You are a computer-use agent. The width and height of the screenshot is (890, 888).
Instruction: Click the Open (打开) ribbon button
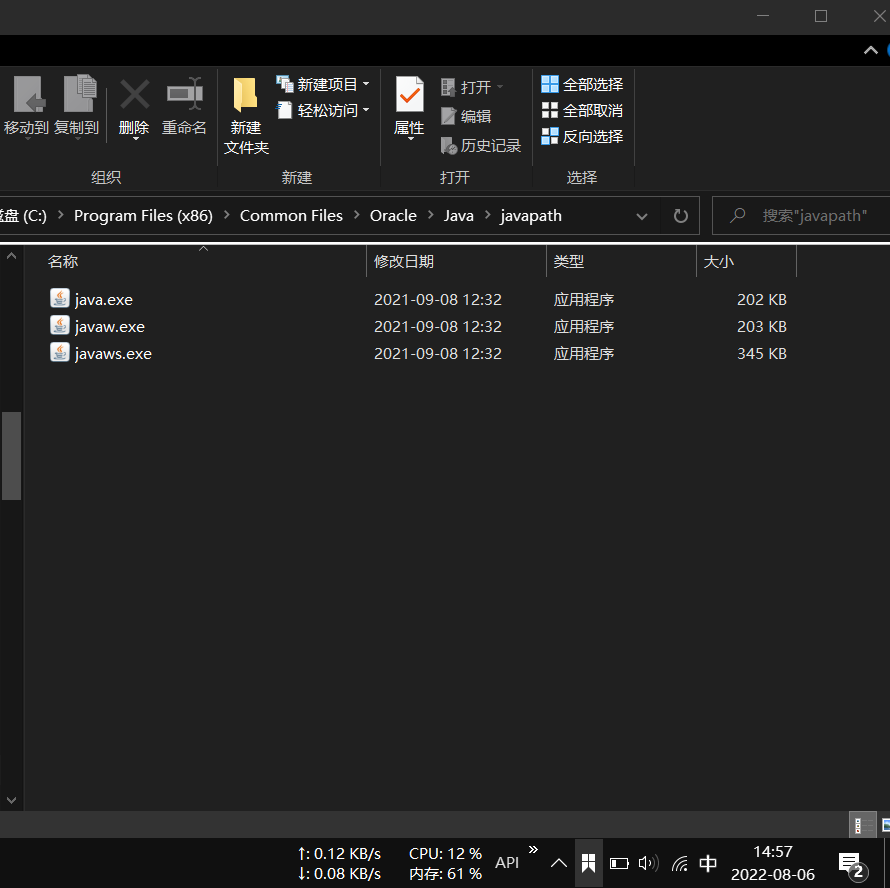click(x=472, y=87)
